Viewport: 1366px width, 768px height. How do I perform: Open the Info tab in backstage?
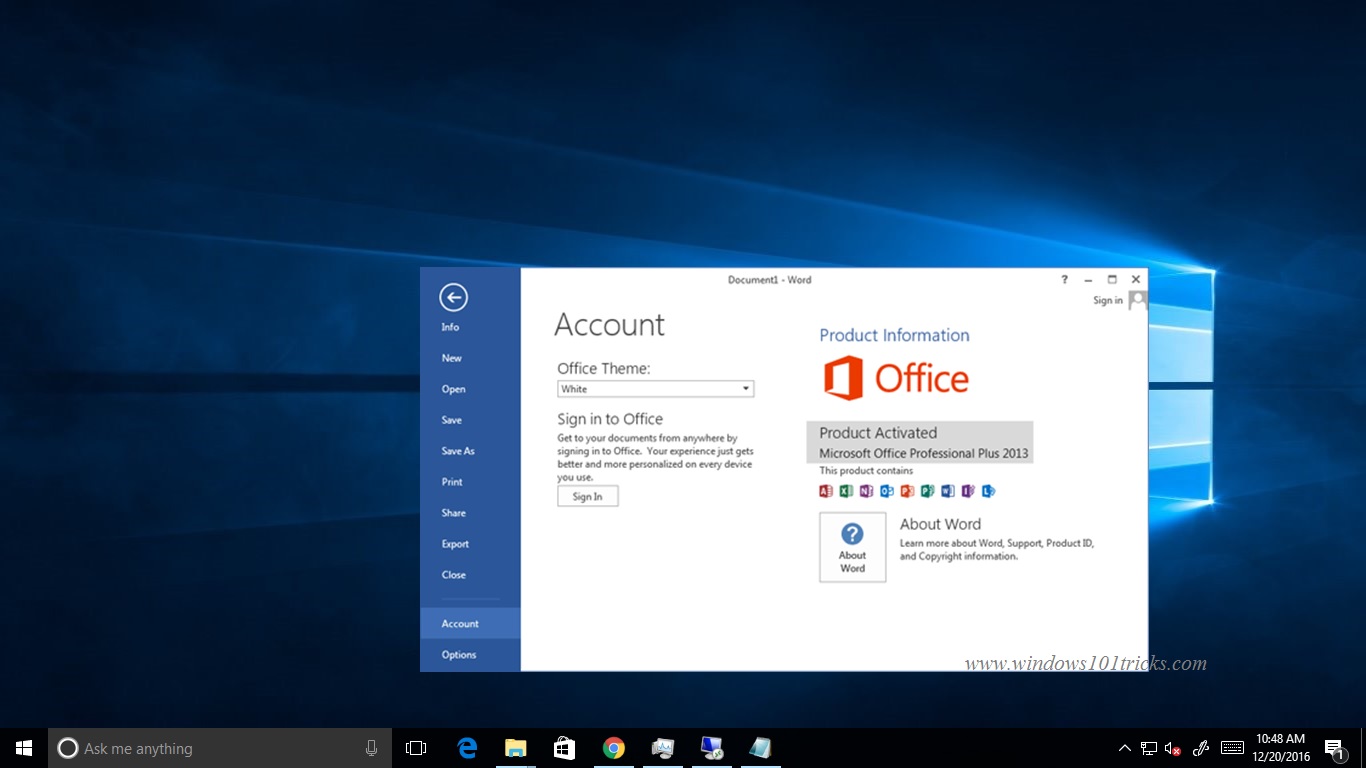451,327
